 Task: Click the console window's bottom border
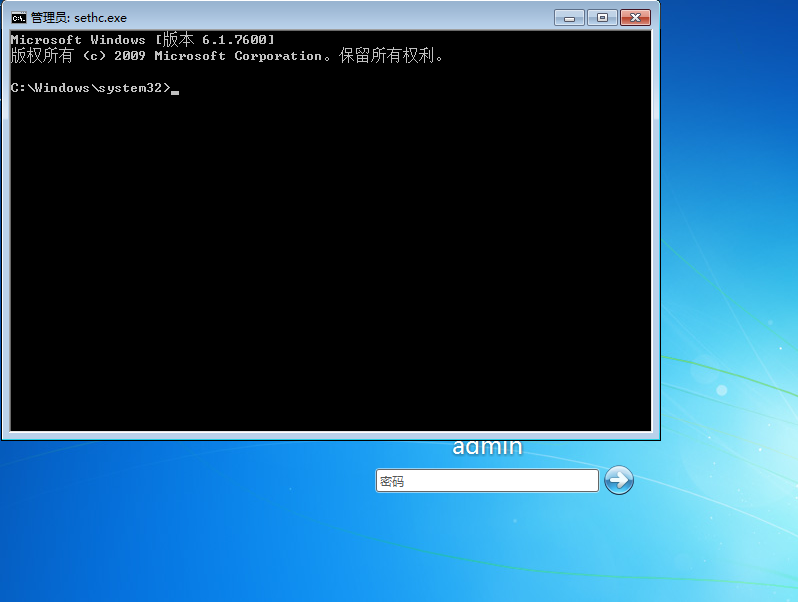tap(330, 436)
